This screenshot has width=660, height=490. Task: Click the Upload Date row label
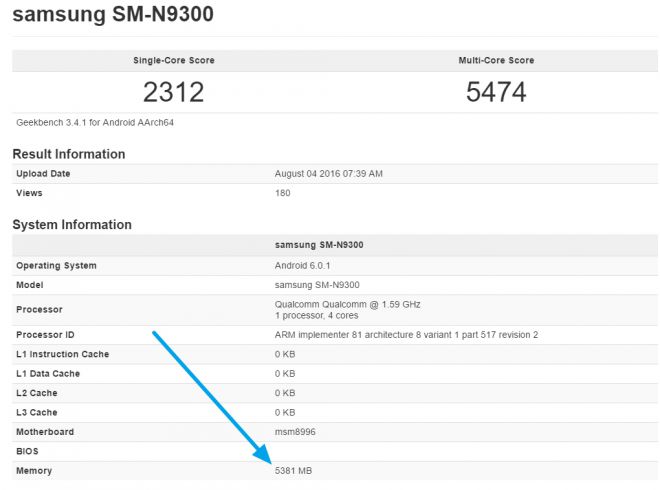click(43, 174)
